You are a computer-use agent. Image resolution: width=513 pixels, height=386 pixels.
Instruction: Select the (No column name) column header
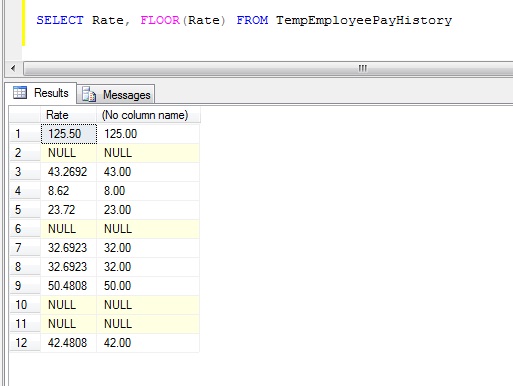(148, 115)
